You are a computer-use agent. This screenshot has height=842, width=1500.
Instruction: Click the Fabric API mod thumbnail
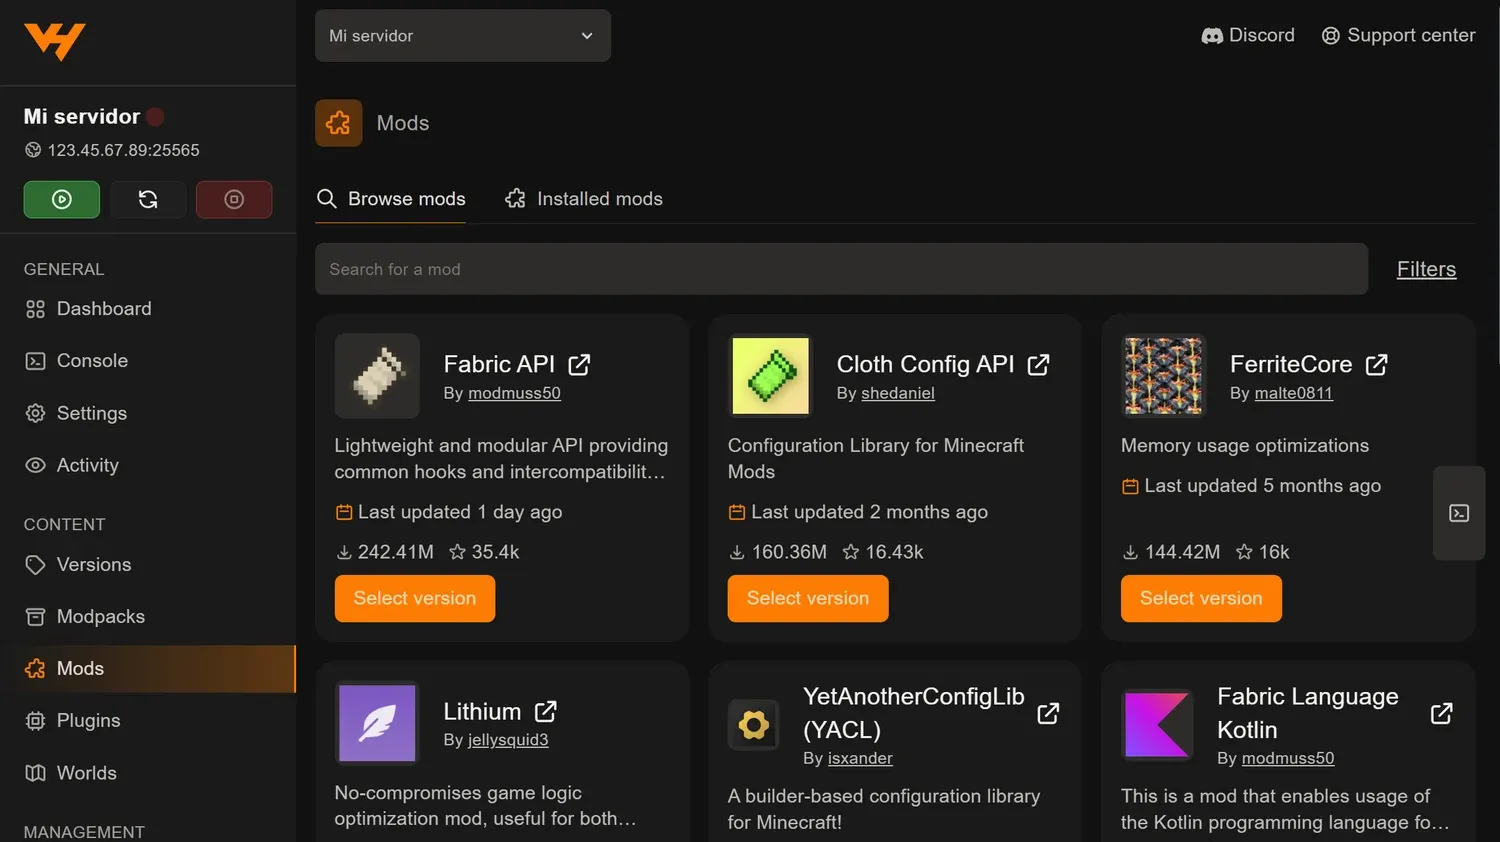click(377, 376)
